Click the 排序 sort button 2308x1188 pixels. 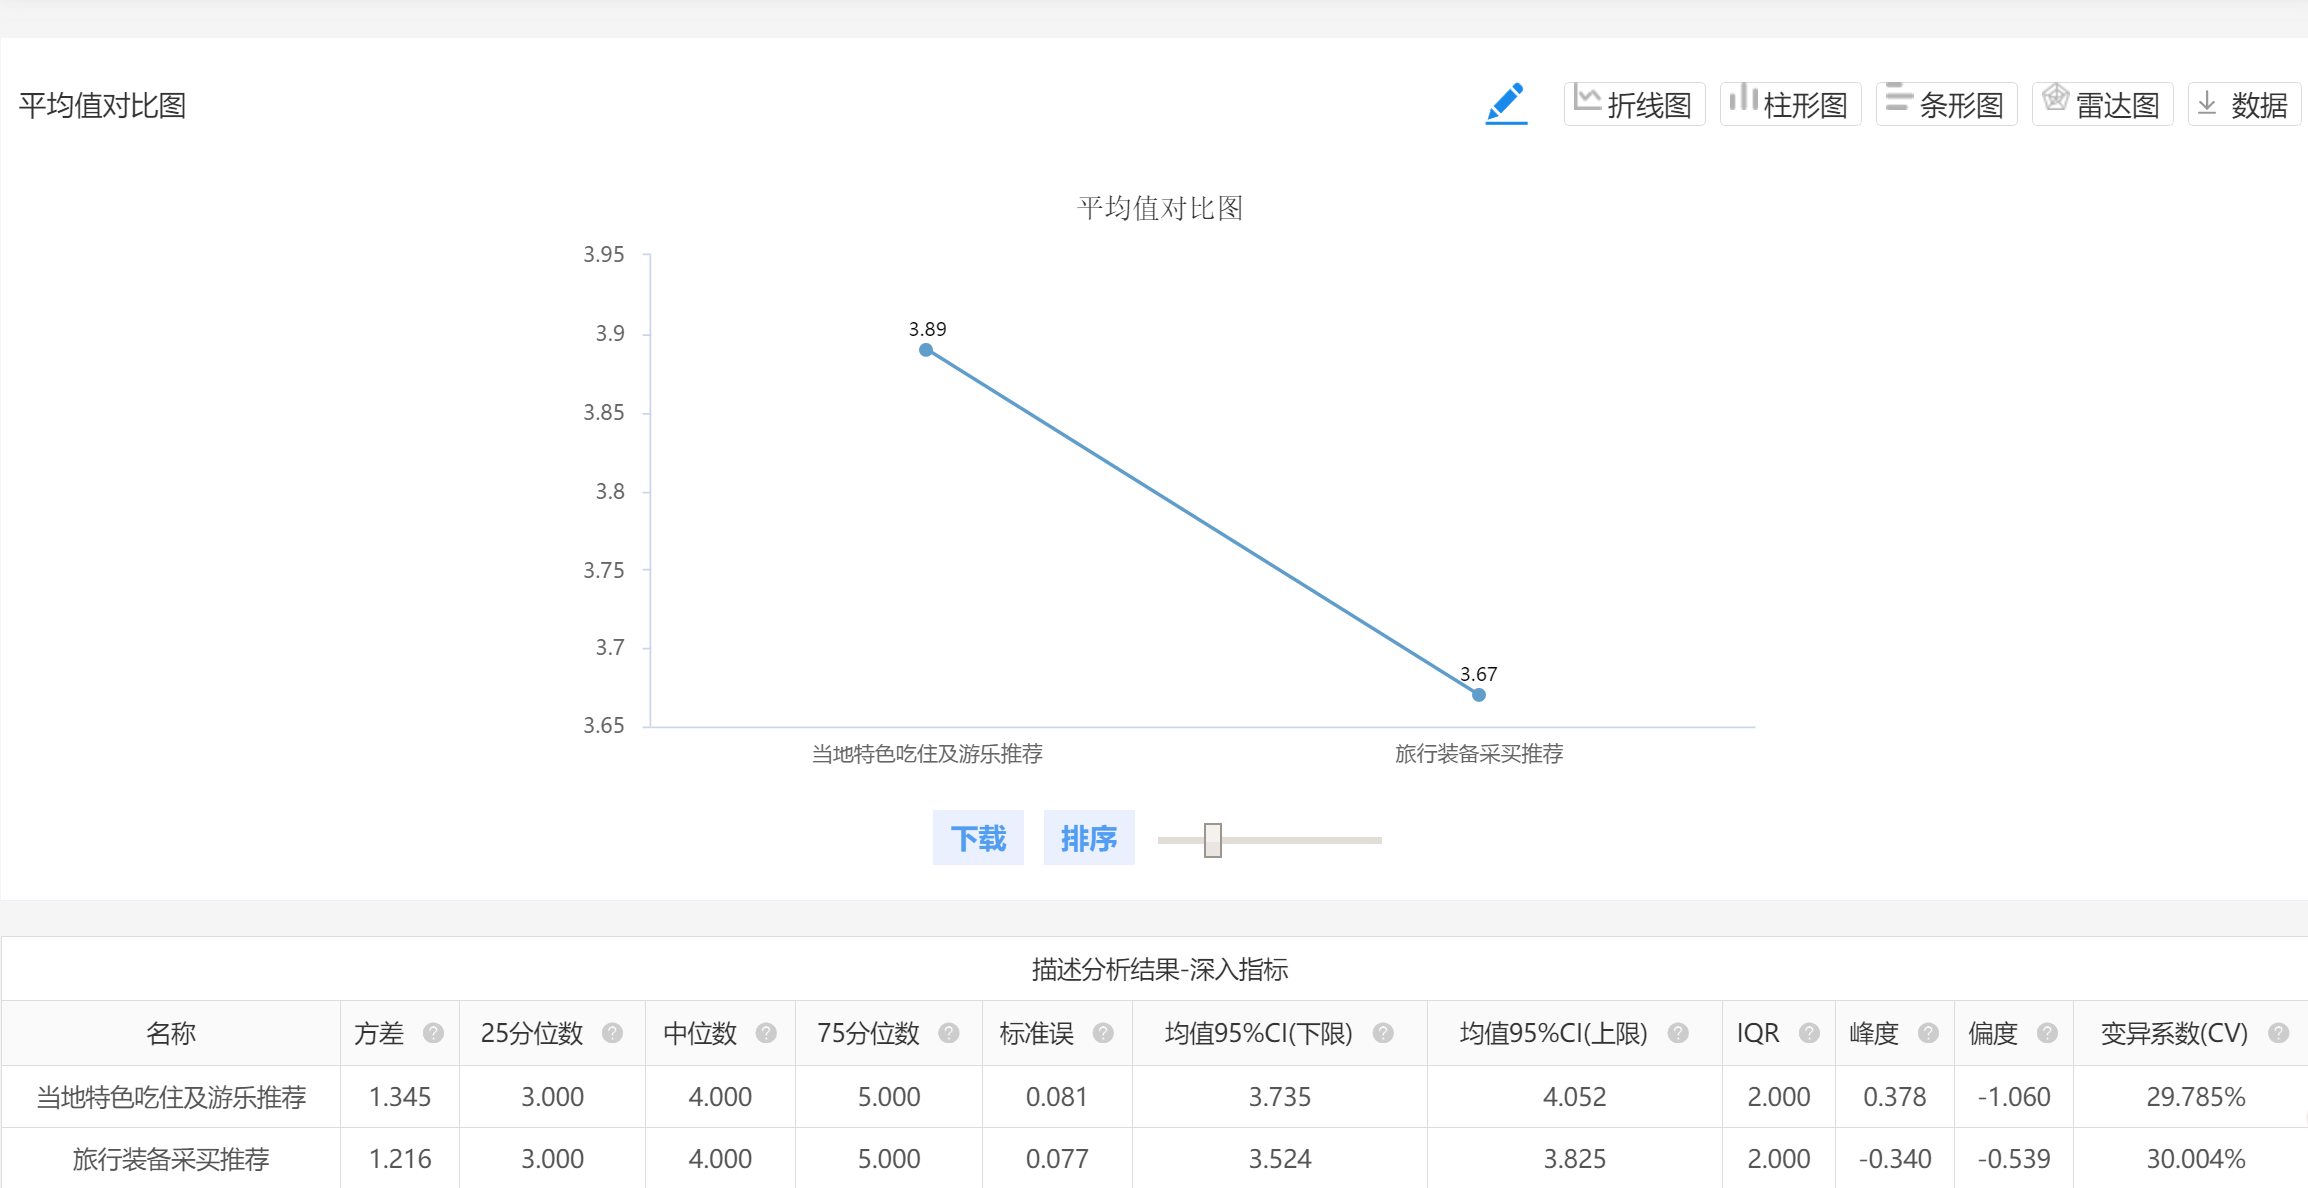click(x=1089, y=838)
